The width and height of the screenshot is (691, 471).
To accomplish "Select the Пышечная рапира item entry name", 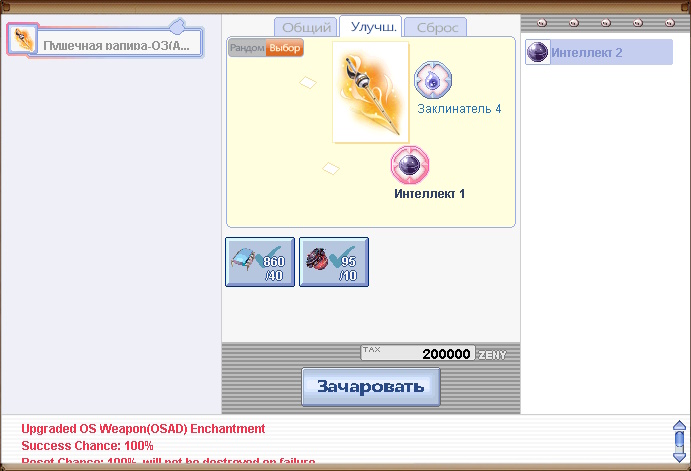I will (x=118, y=46).
